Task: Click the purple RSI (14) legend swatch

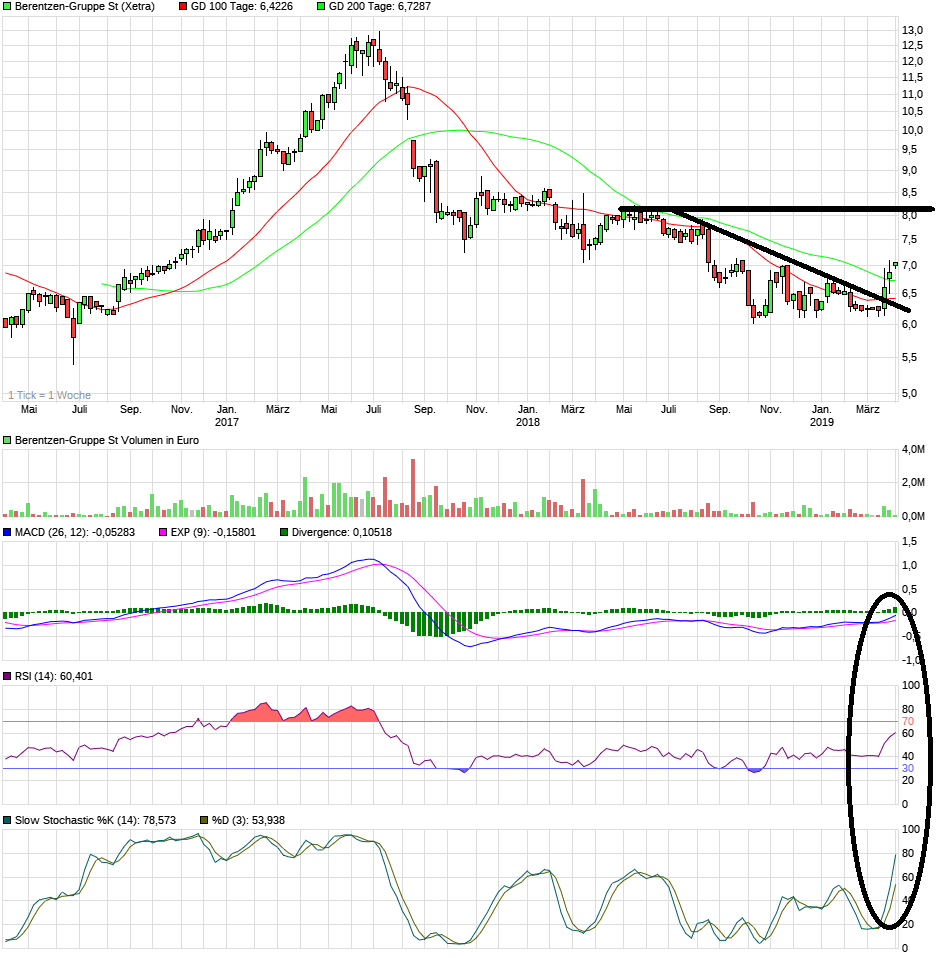Action: click(x=7, y=677)
